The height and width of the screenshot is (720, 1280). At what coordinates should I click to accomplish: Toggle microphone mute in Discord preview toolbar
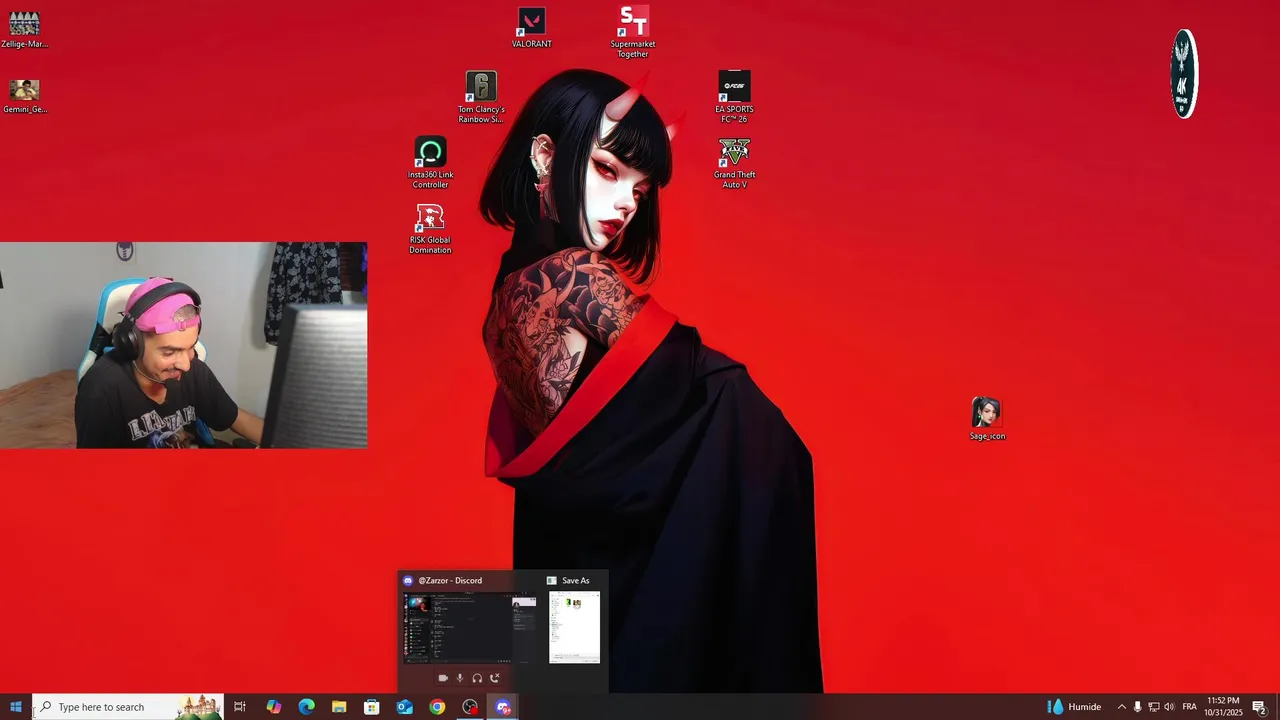pyautogui.click(x=460, y=678)
